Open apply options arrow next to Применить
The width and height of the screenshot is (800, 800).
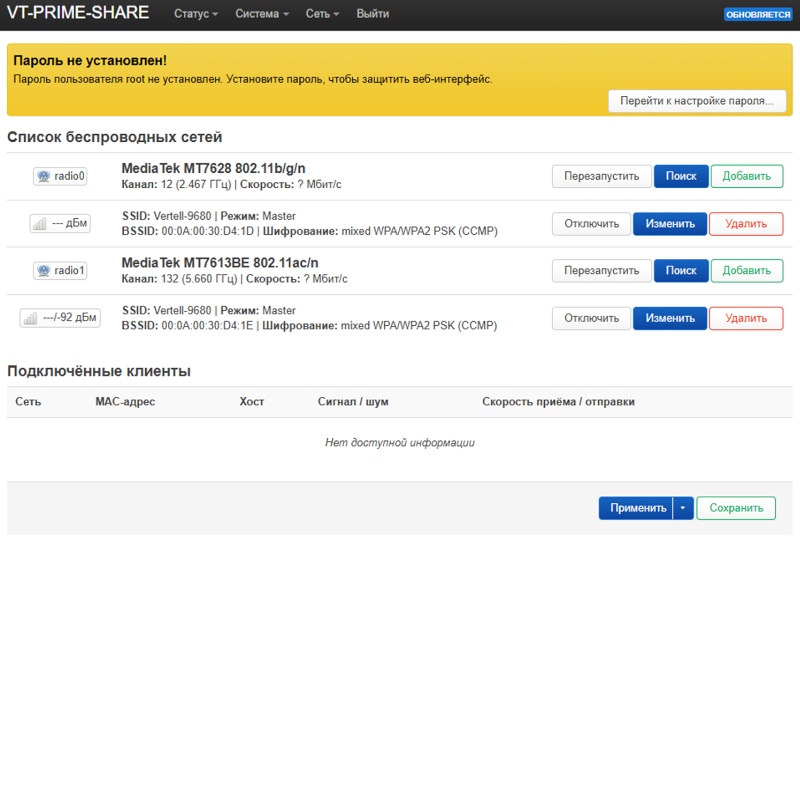point(683,508)
